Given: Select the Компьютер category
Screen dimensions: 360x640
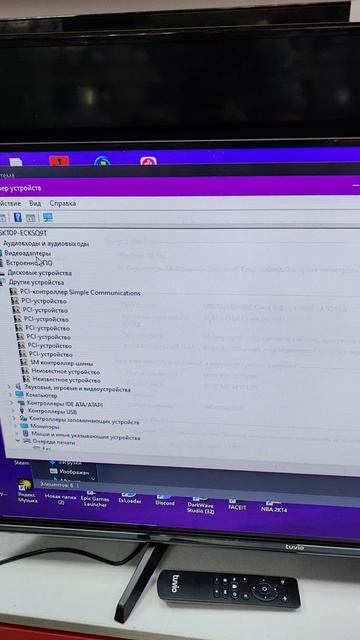Looking at the screenshot, I should (x=41, y=395).
